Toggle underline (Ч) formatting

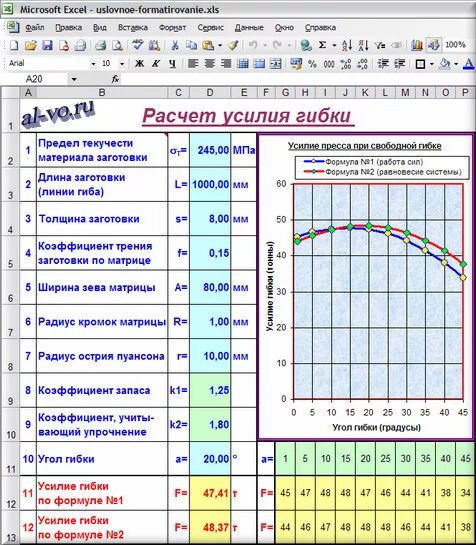point(172,64)
